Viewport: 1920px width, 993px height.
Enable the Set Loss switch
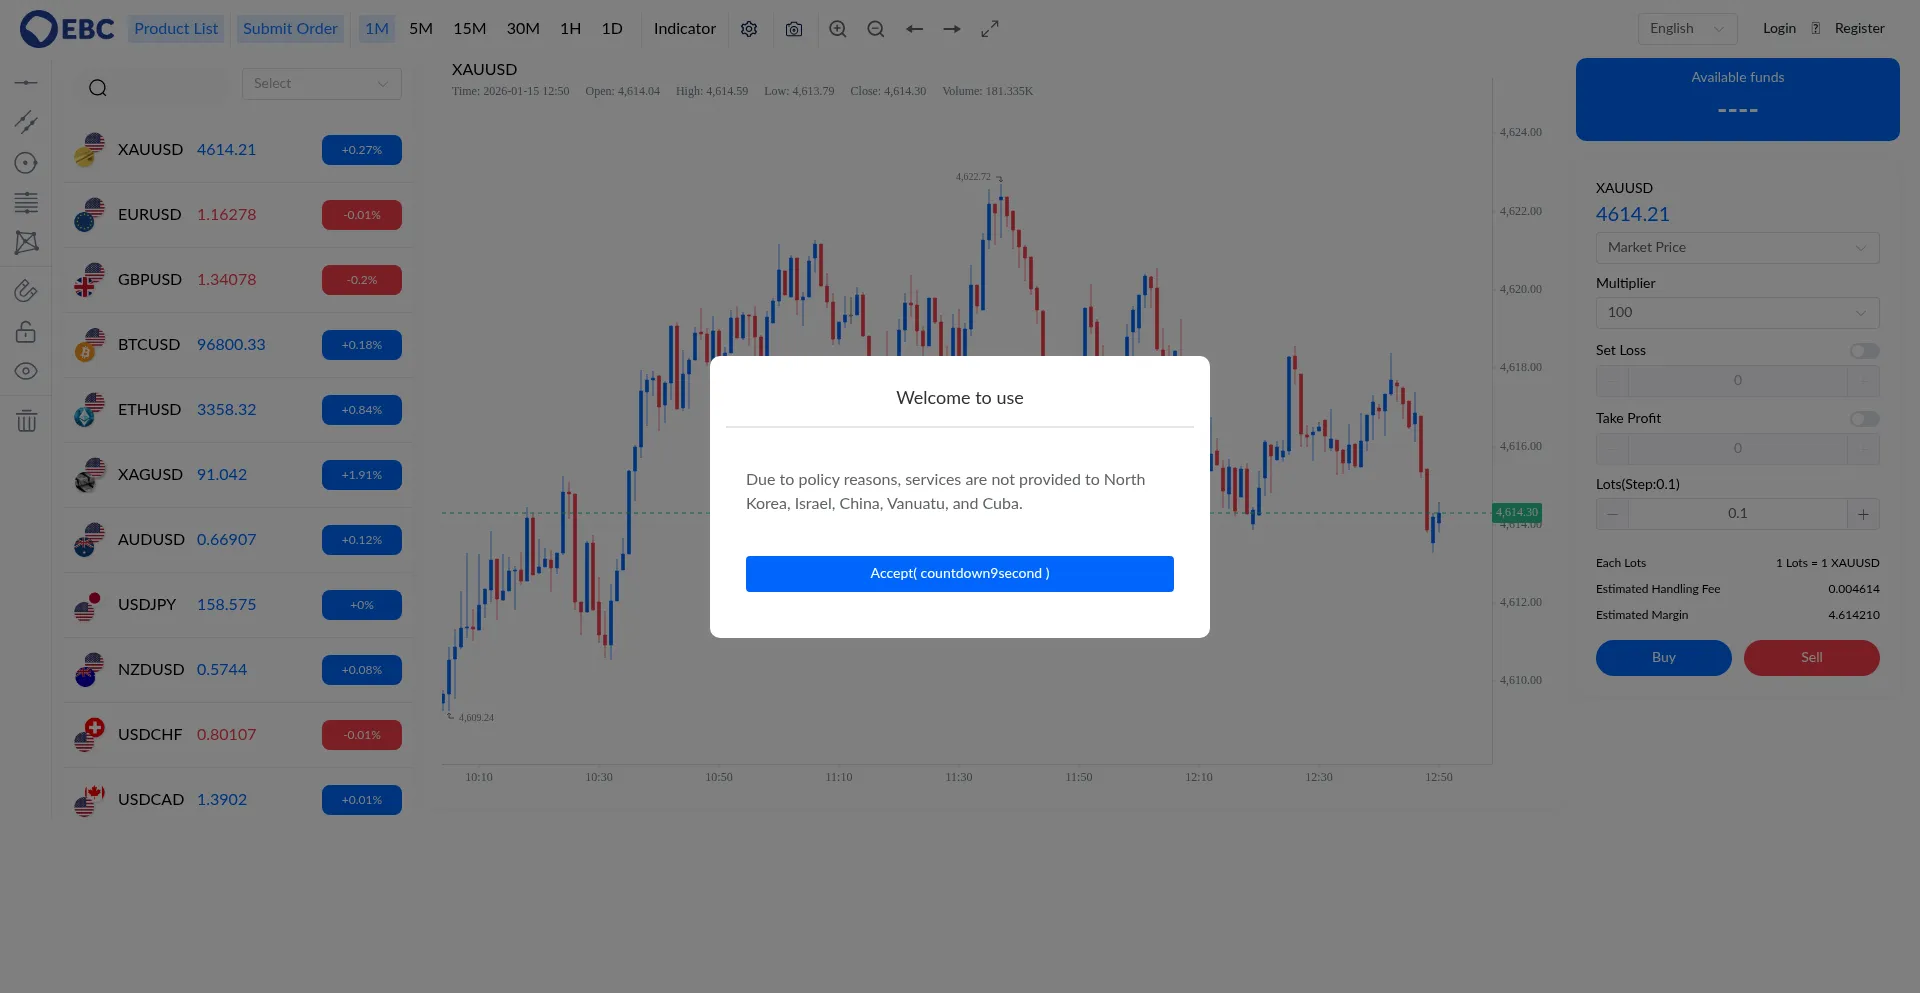tap(1864, 351)
